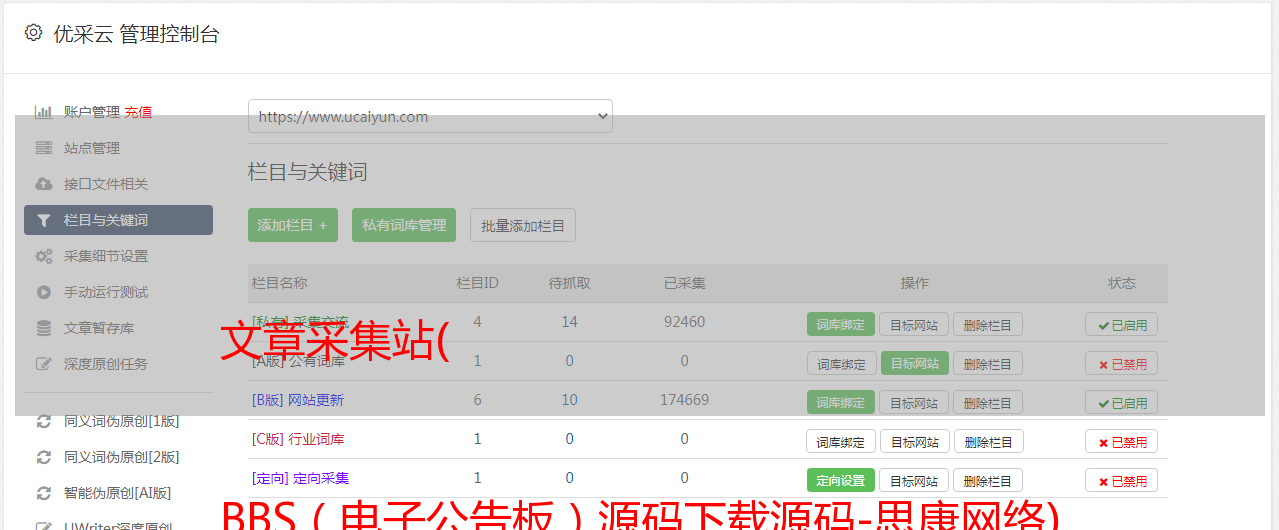The width and height of the screenshot is (1279, 530).
Task: Delete the [C版] 行业词库 column
Action: [x=988, y=441]
